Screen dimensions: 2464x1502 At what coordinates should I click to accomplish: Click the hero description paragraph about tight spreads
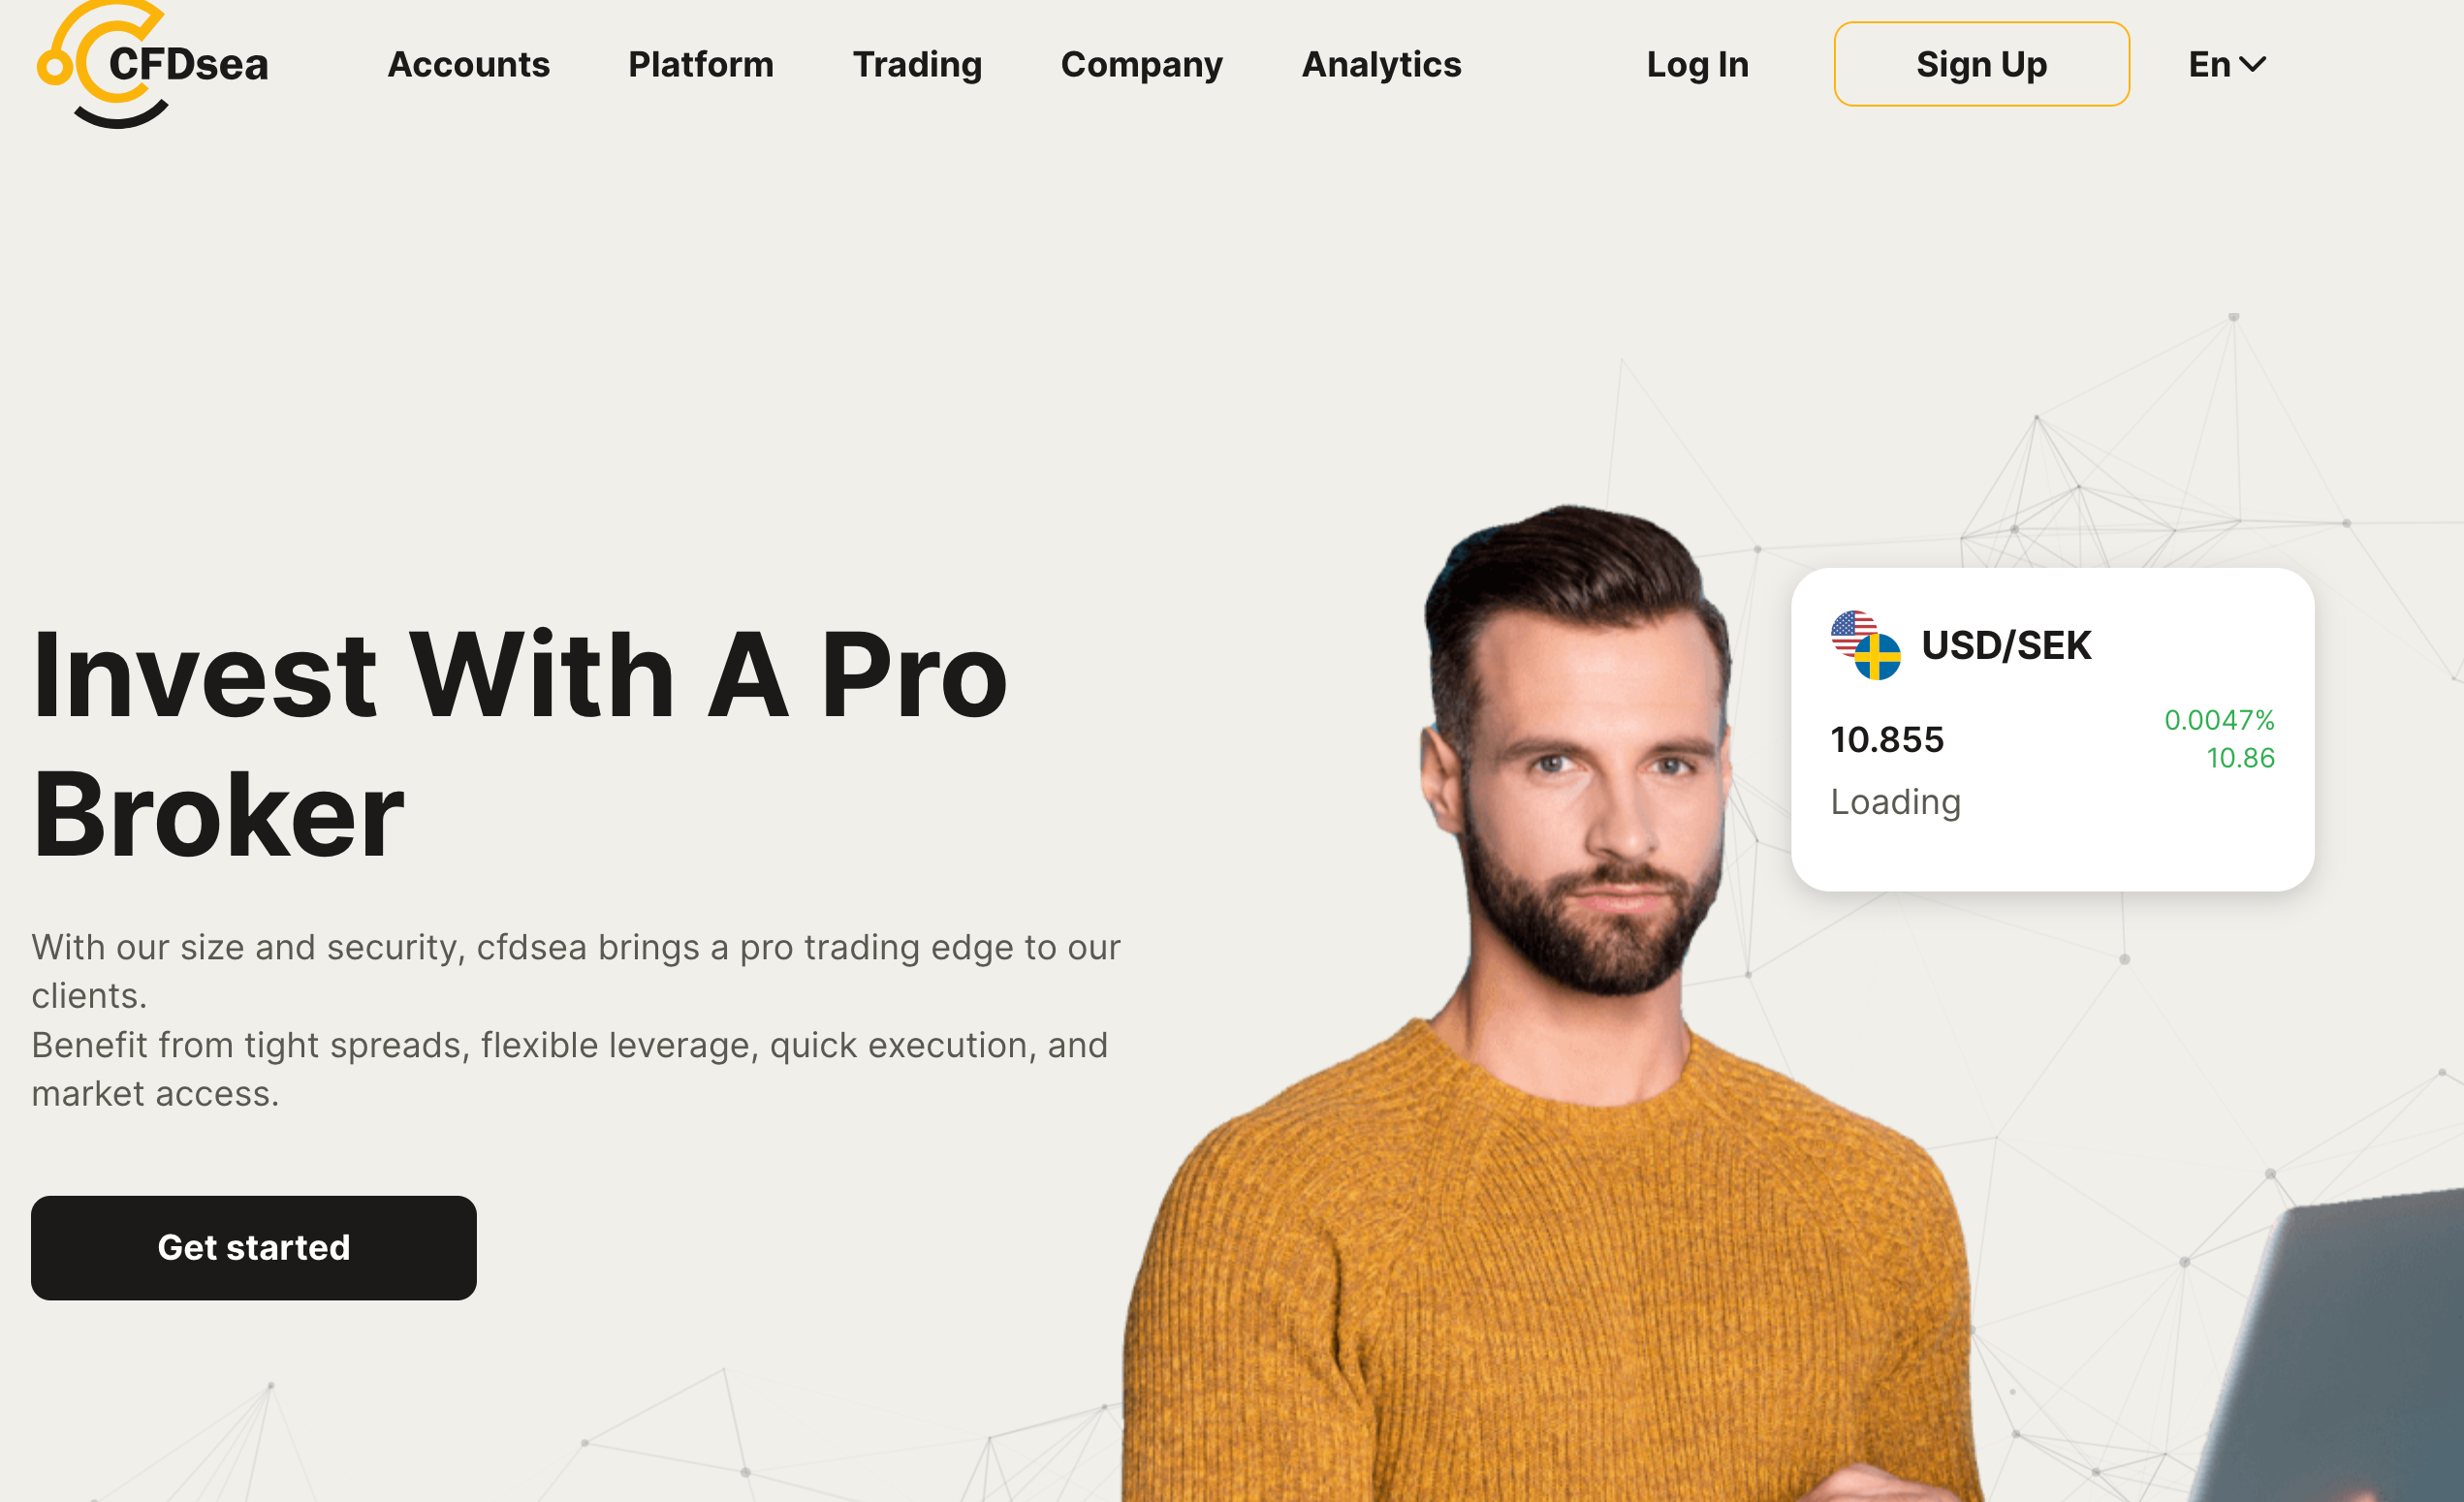(576, 1020)
